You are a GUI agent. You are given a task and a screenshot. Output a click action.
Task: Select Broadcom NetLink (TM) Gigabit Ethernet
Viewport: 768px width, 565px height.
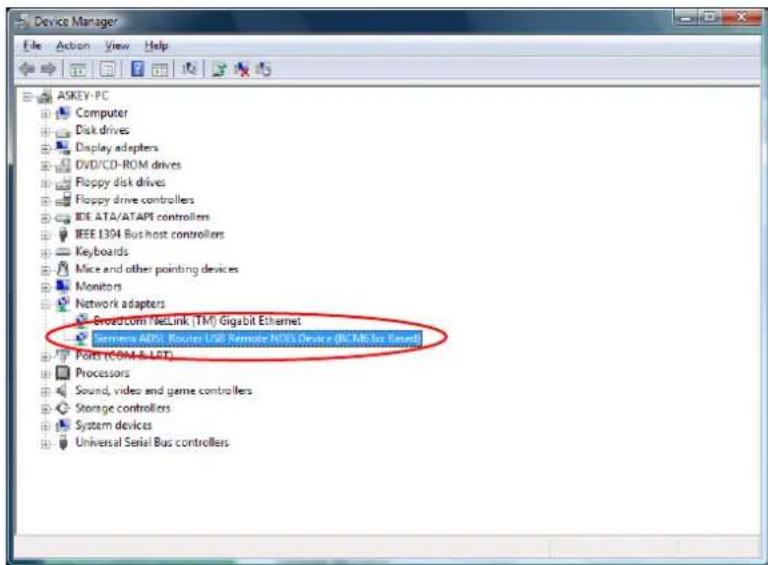tap(197, 321)
